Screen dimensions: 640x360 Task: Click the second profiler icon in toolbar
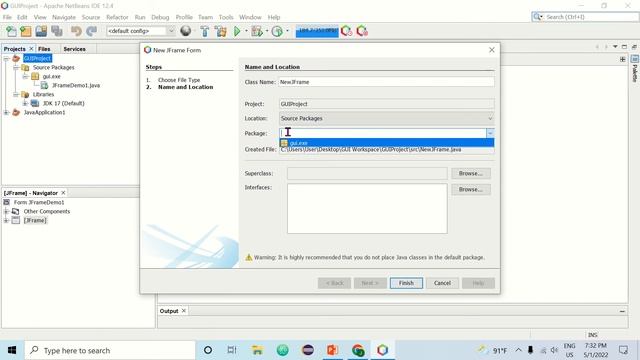362,31
